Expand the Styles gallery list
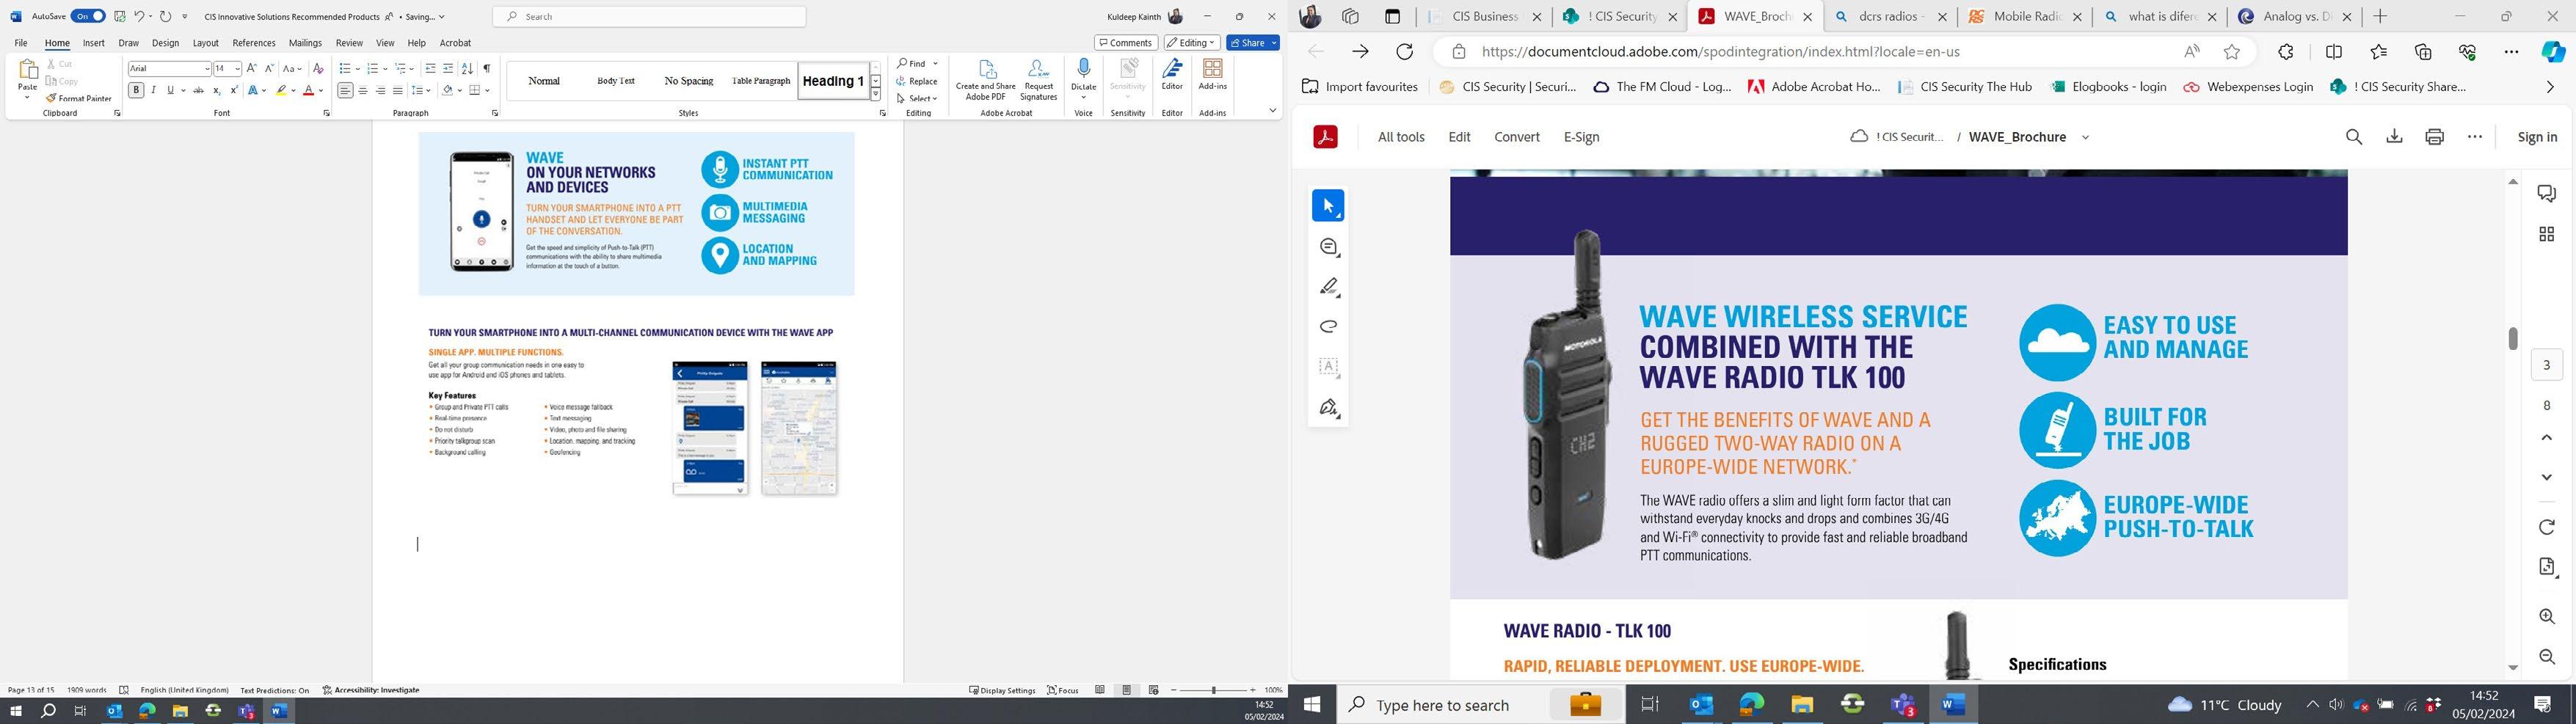This screenshot has width=2576, height=724. (876, 95)
